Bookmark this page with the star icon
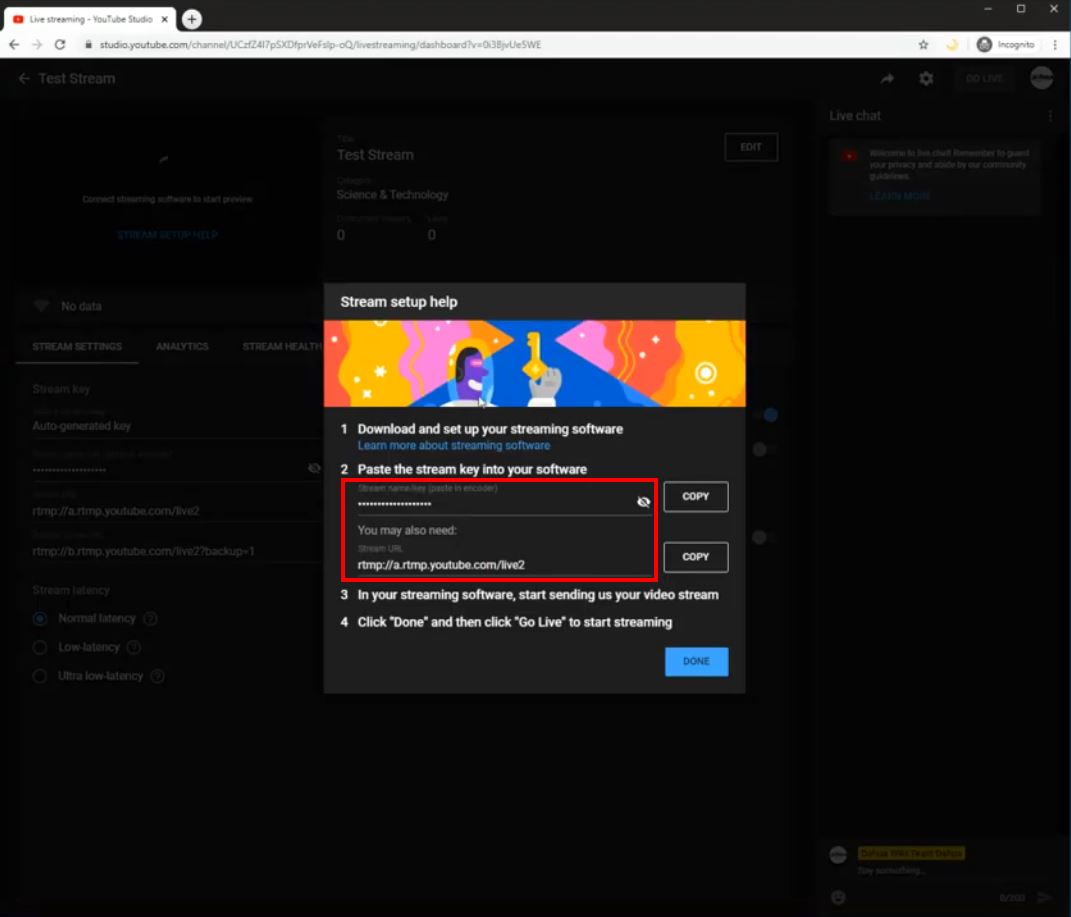The image size is (1071, 917). [923, 44]
